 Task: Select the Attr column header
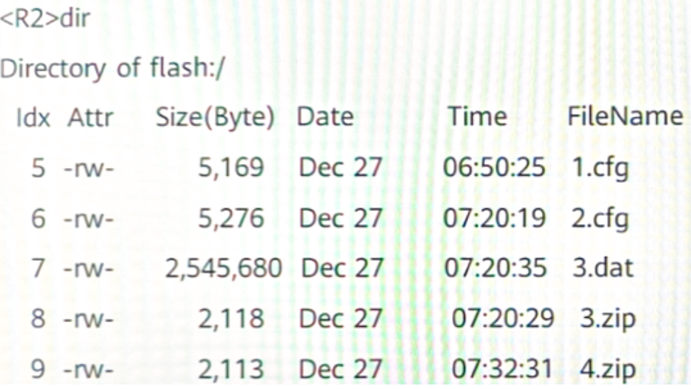click(90, 118)
